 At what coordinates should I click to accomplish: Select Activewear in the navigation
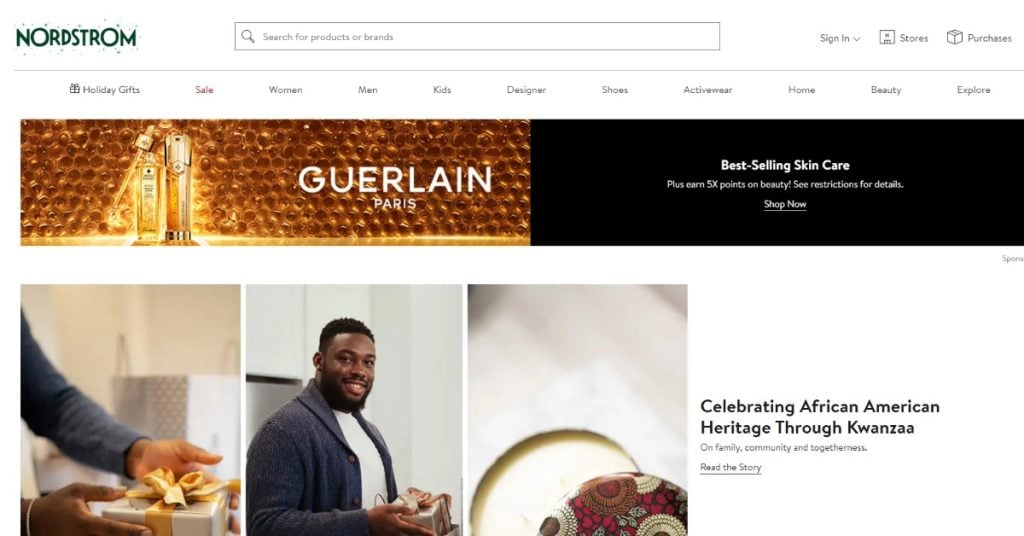pyautogui.click(x=708, y=89)
